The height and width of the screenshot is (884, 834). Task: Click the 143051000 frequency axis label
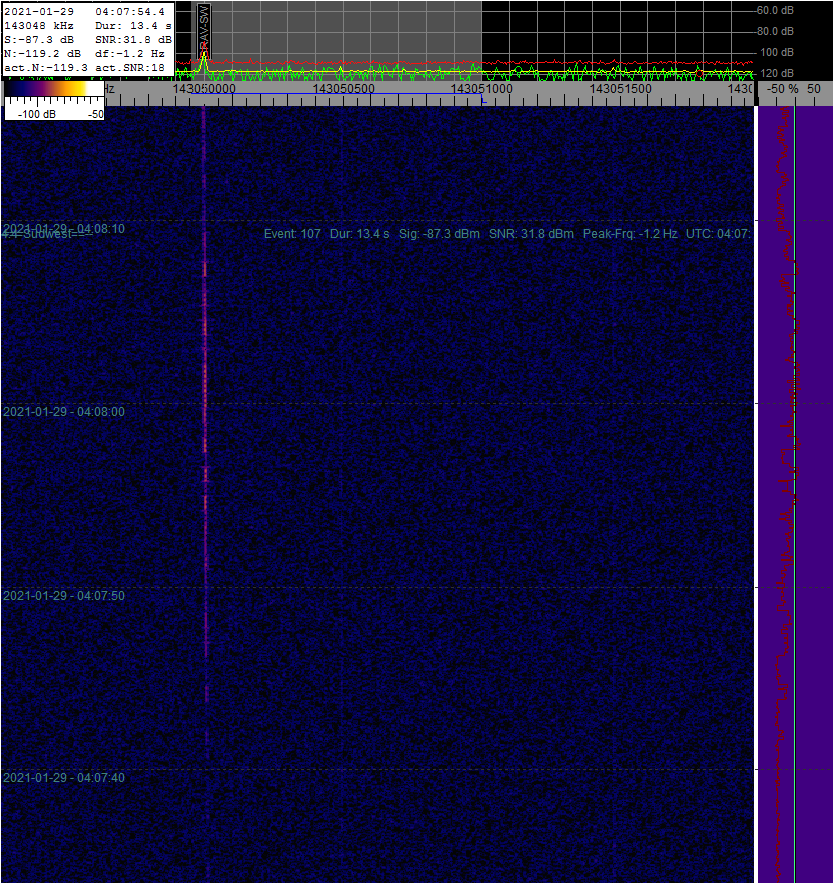pyautogui.click(x=482, y=89)
